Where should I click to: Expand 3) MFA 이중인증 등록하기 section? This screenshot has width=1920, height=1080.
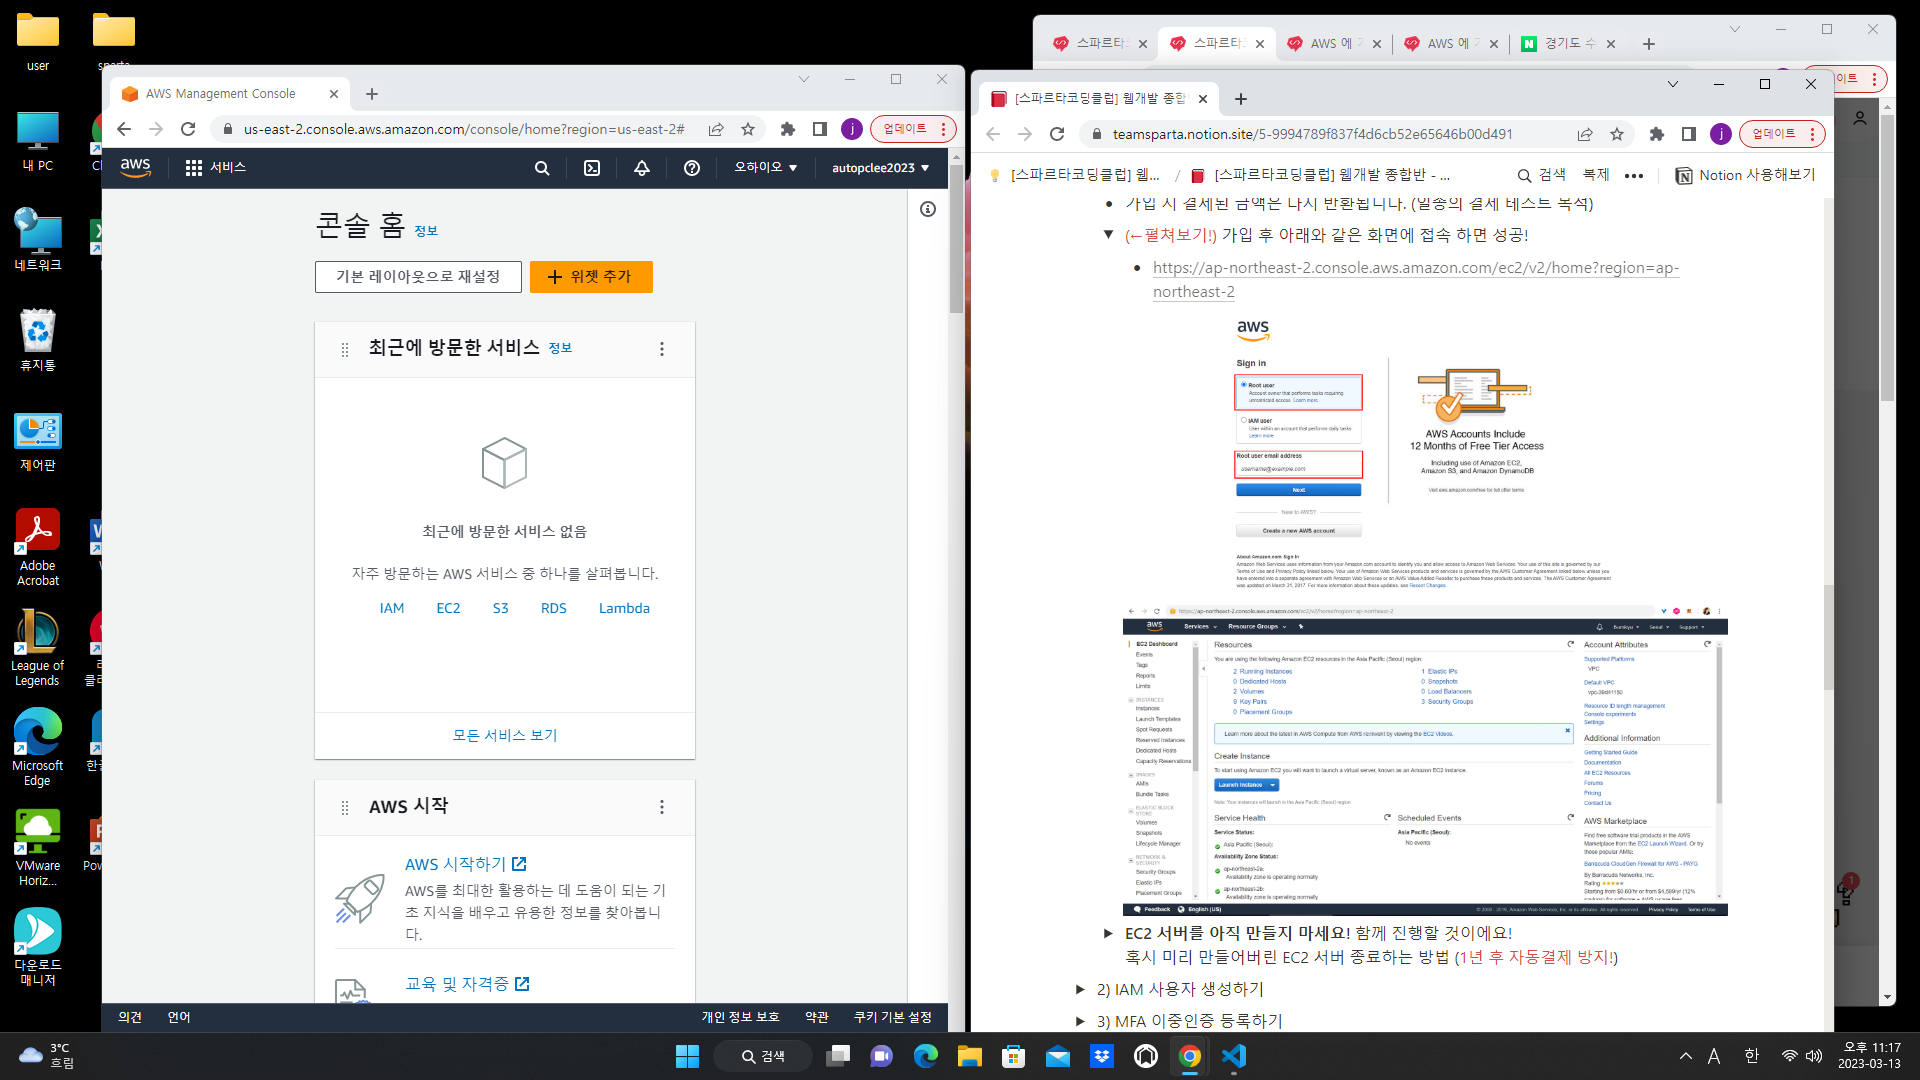point(1080,1021)
